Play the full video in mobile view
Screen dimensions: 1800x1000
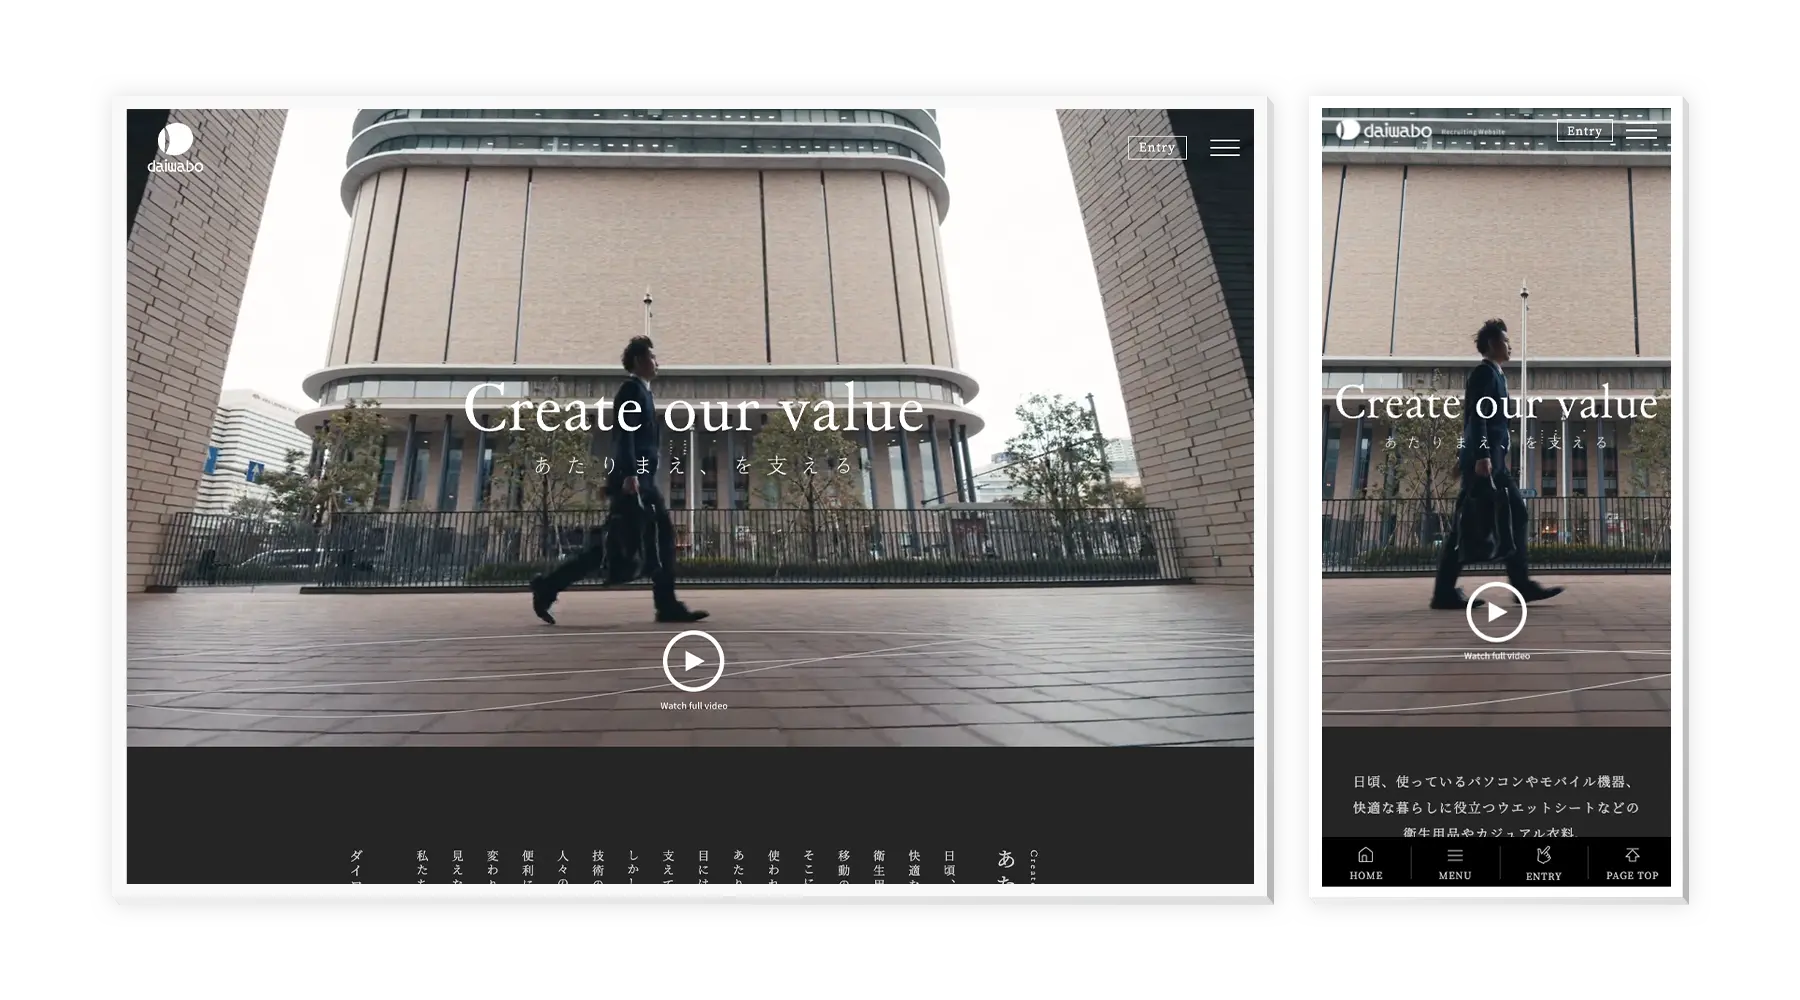pyautogui.click(x=1496, y=612)
